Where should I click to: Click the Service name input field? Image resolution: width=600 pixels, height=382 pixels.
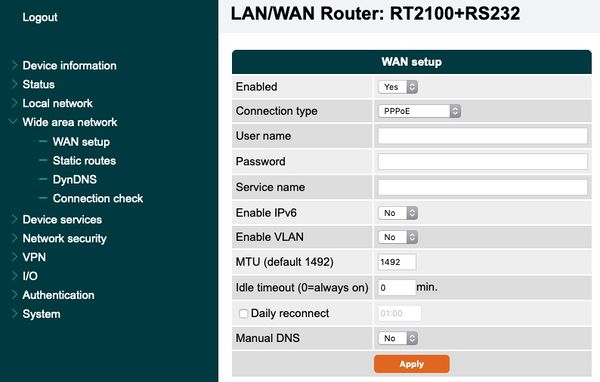(x=483, y=187)
